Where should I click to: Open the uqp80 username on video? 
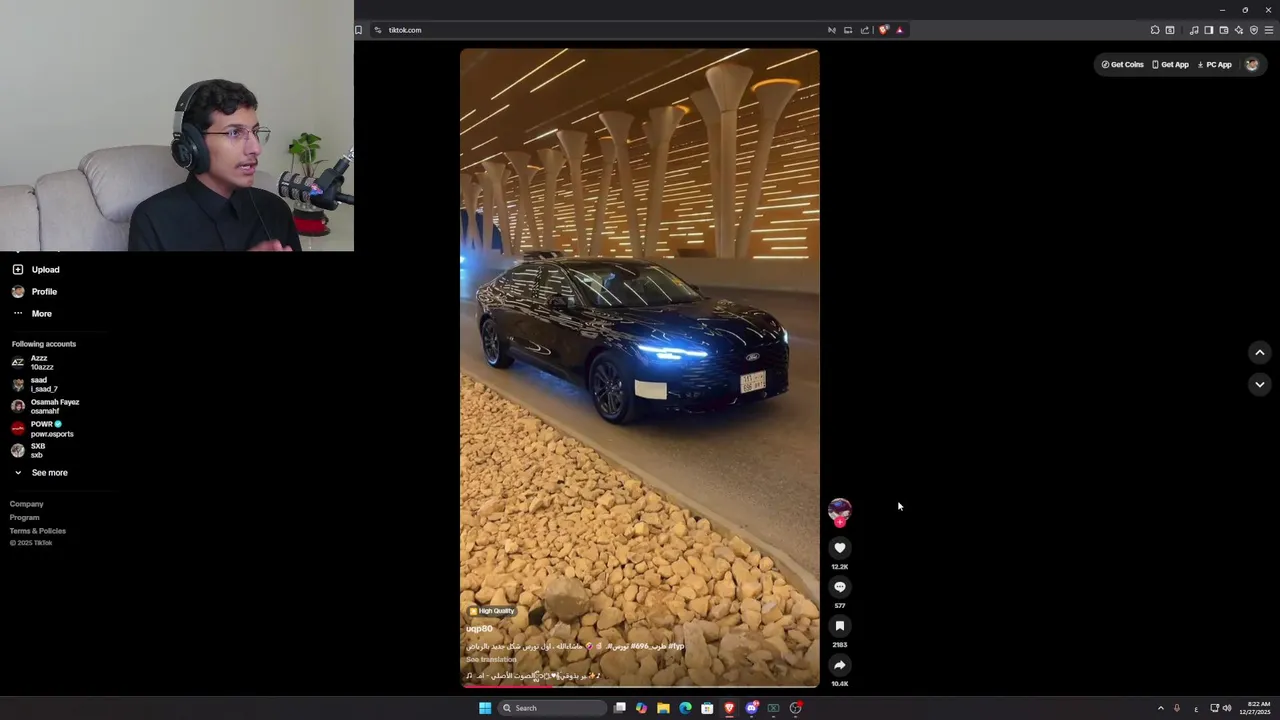click(x=479, y=629)
